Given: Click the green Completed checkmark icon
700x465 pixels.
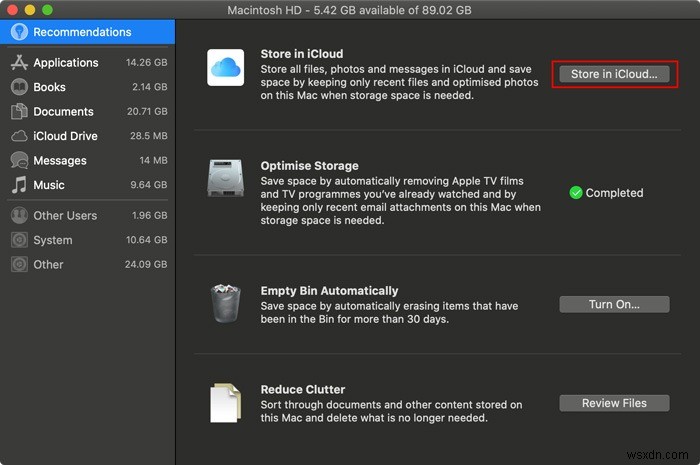Looking at the screenshot, I should point(576,193).
